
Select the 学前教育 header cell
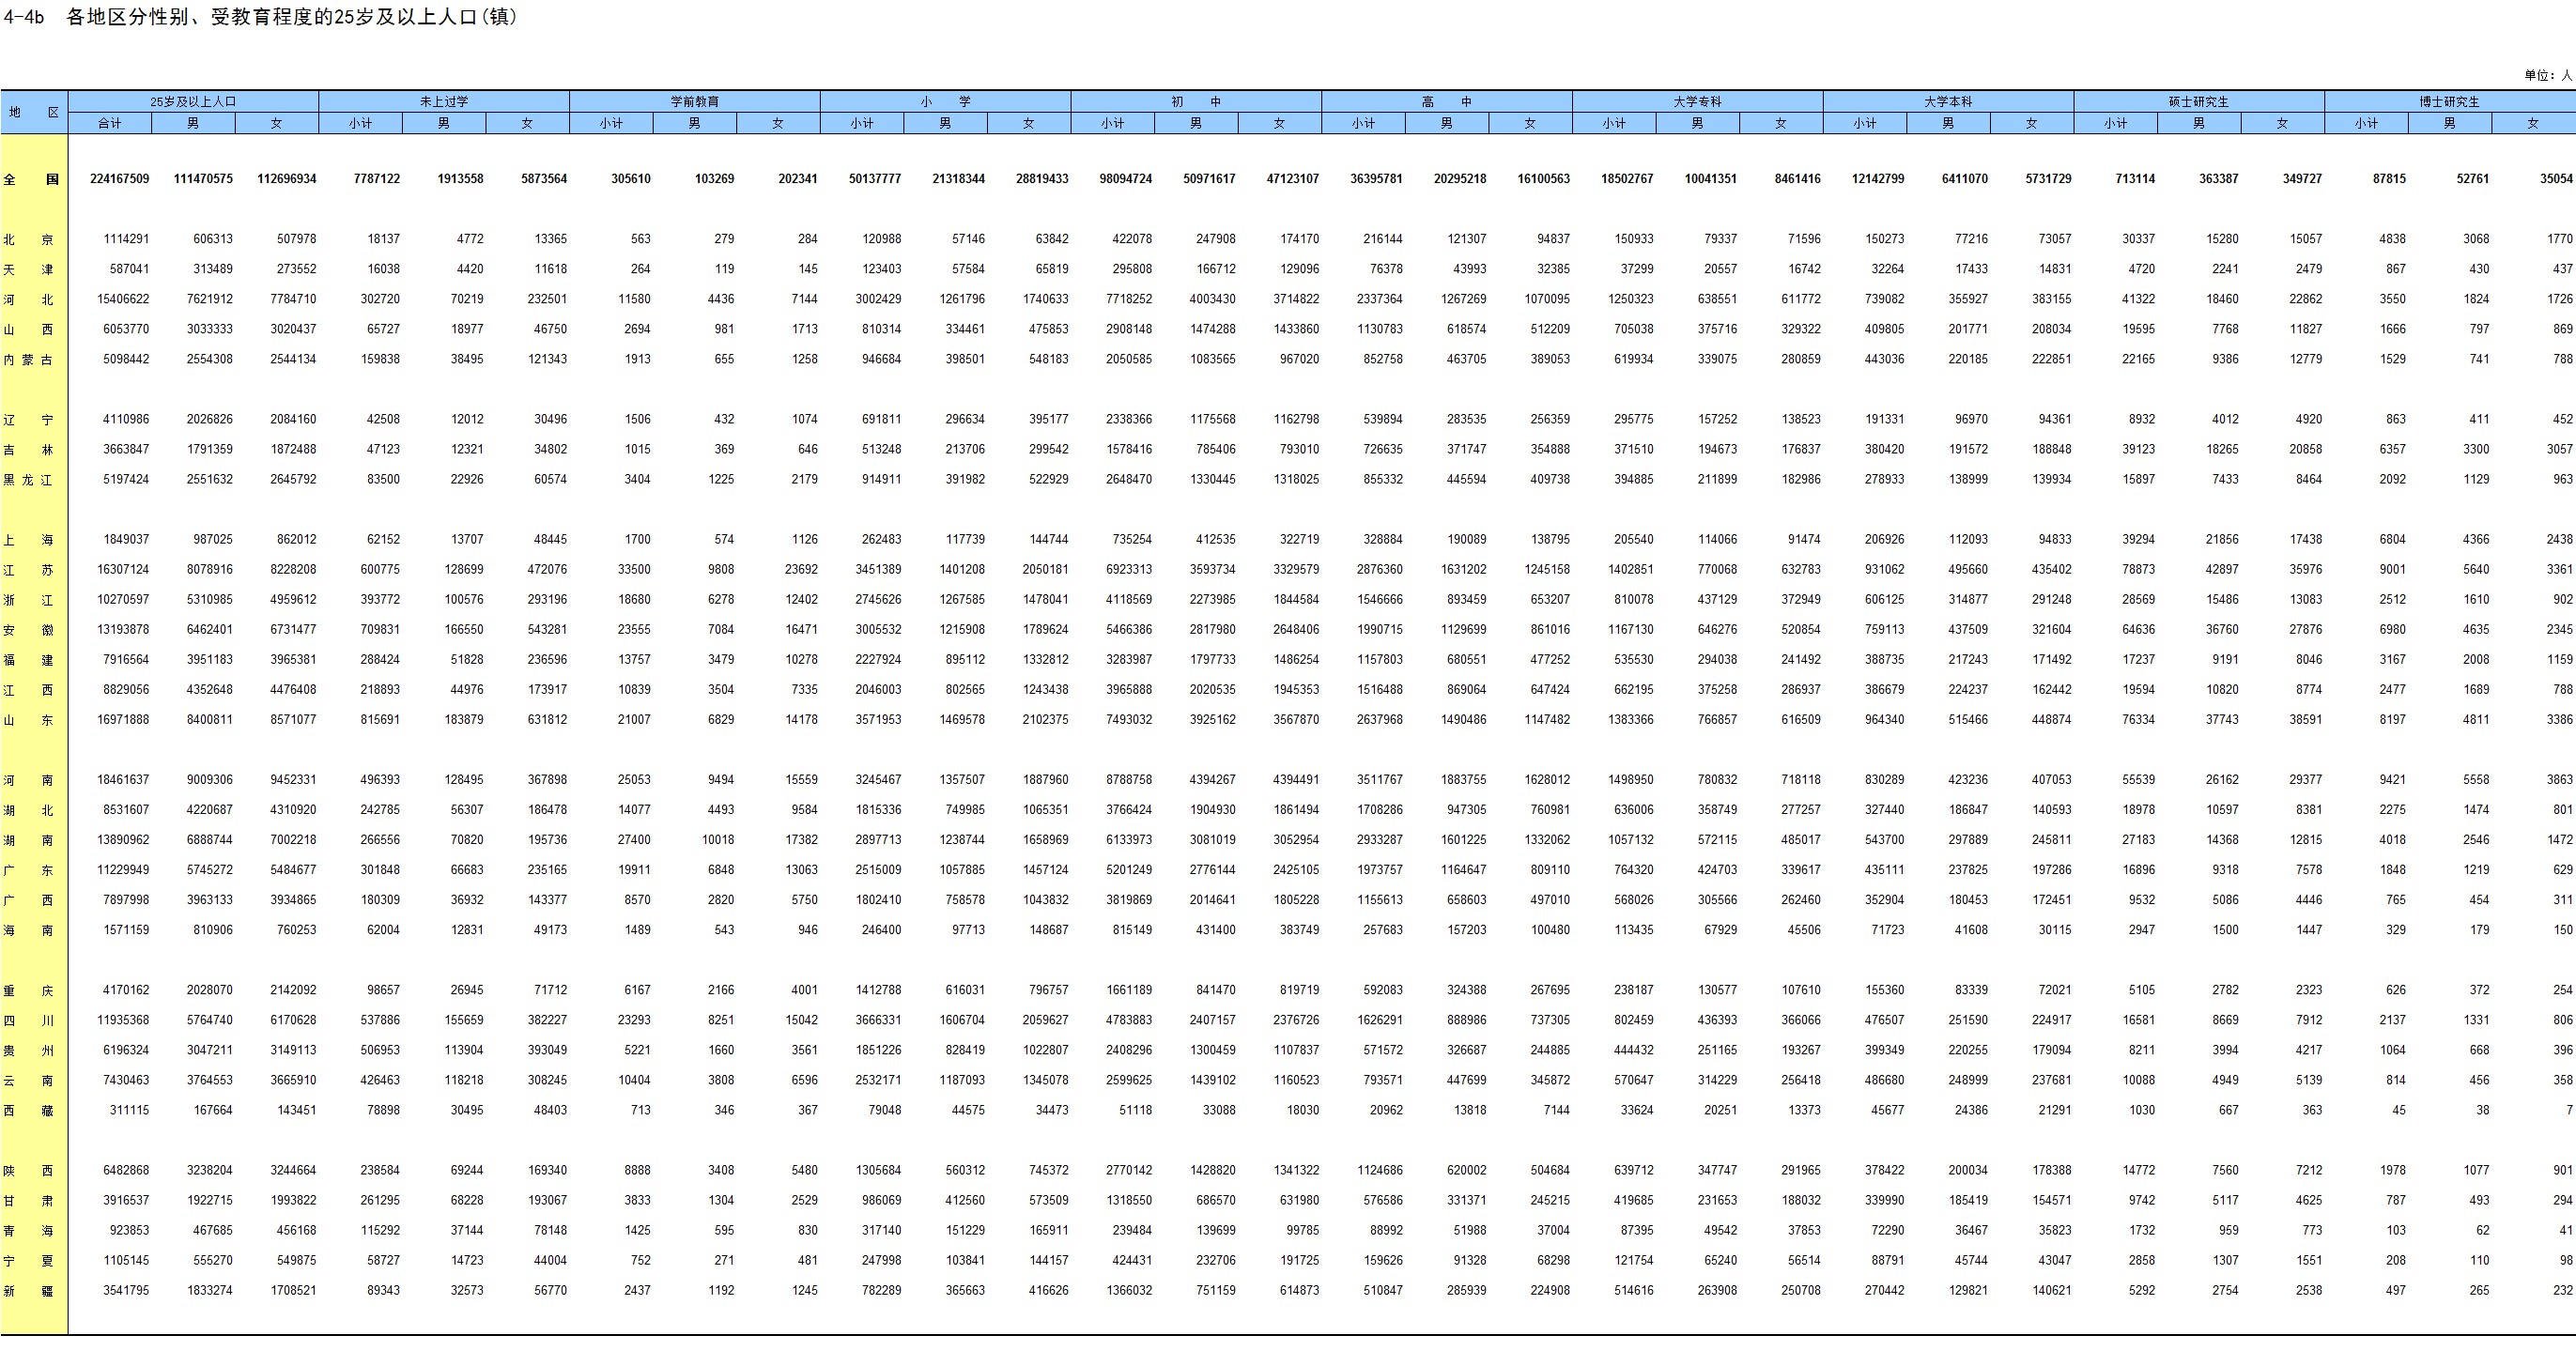pos(694,101)
